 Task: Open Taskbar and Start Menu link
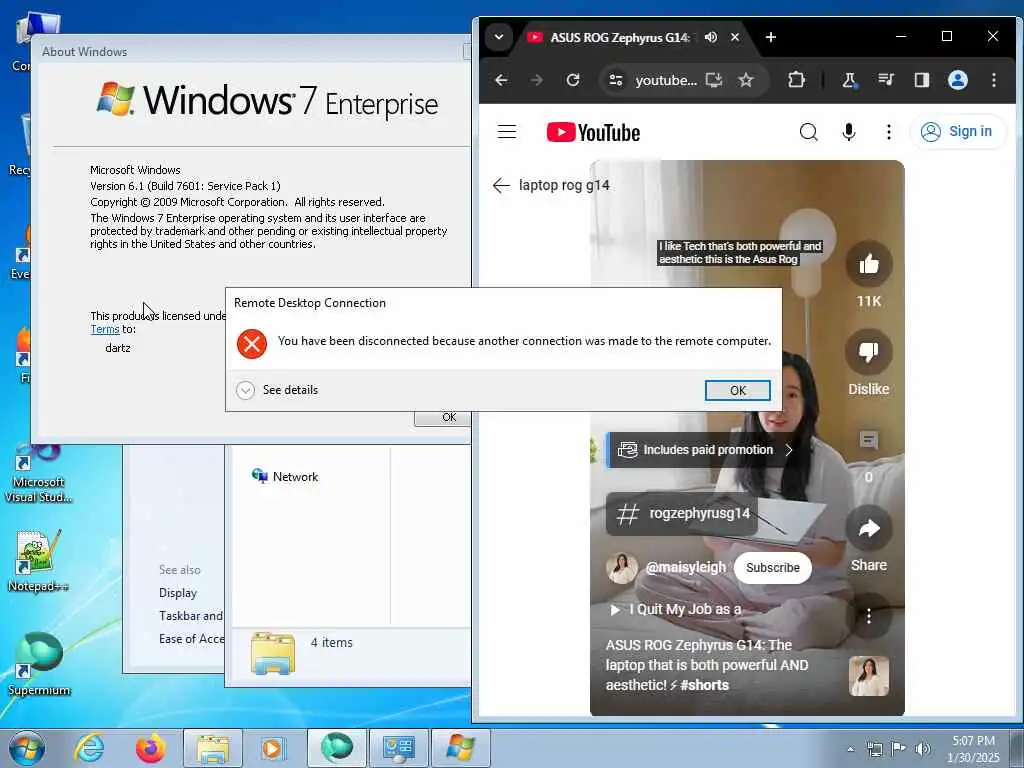click(x=191, y=616)
